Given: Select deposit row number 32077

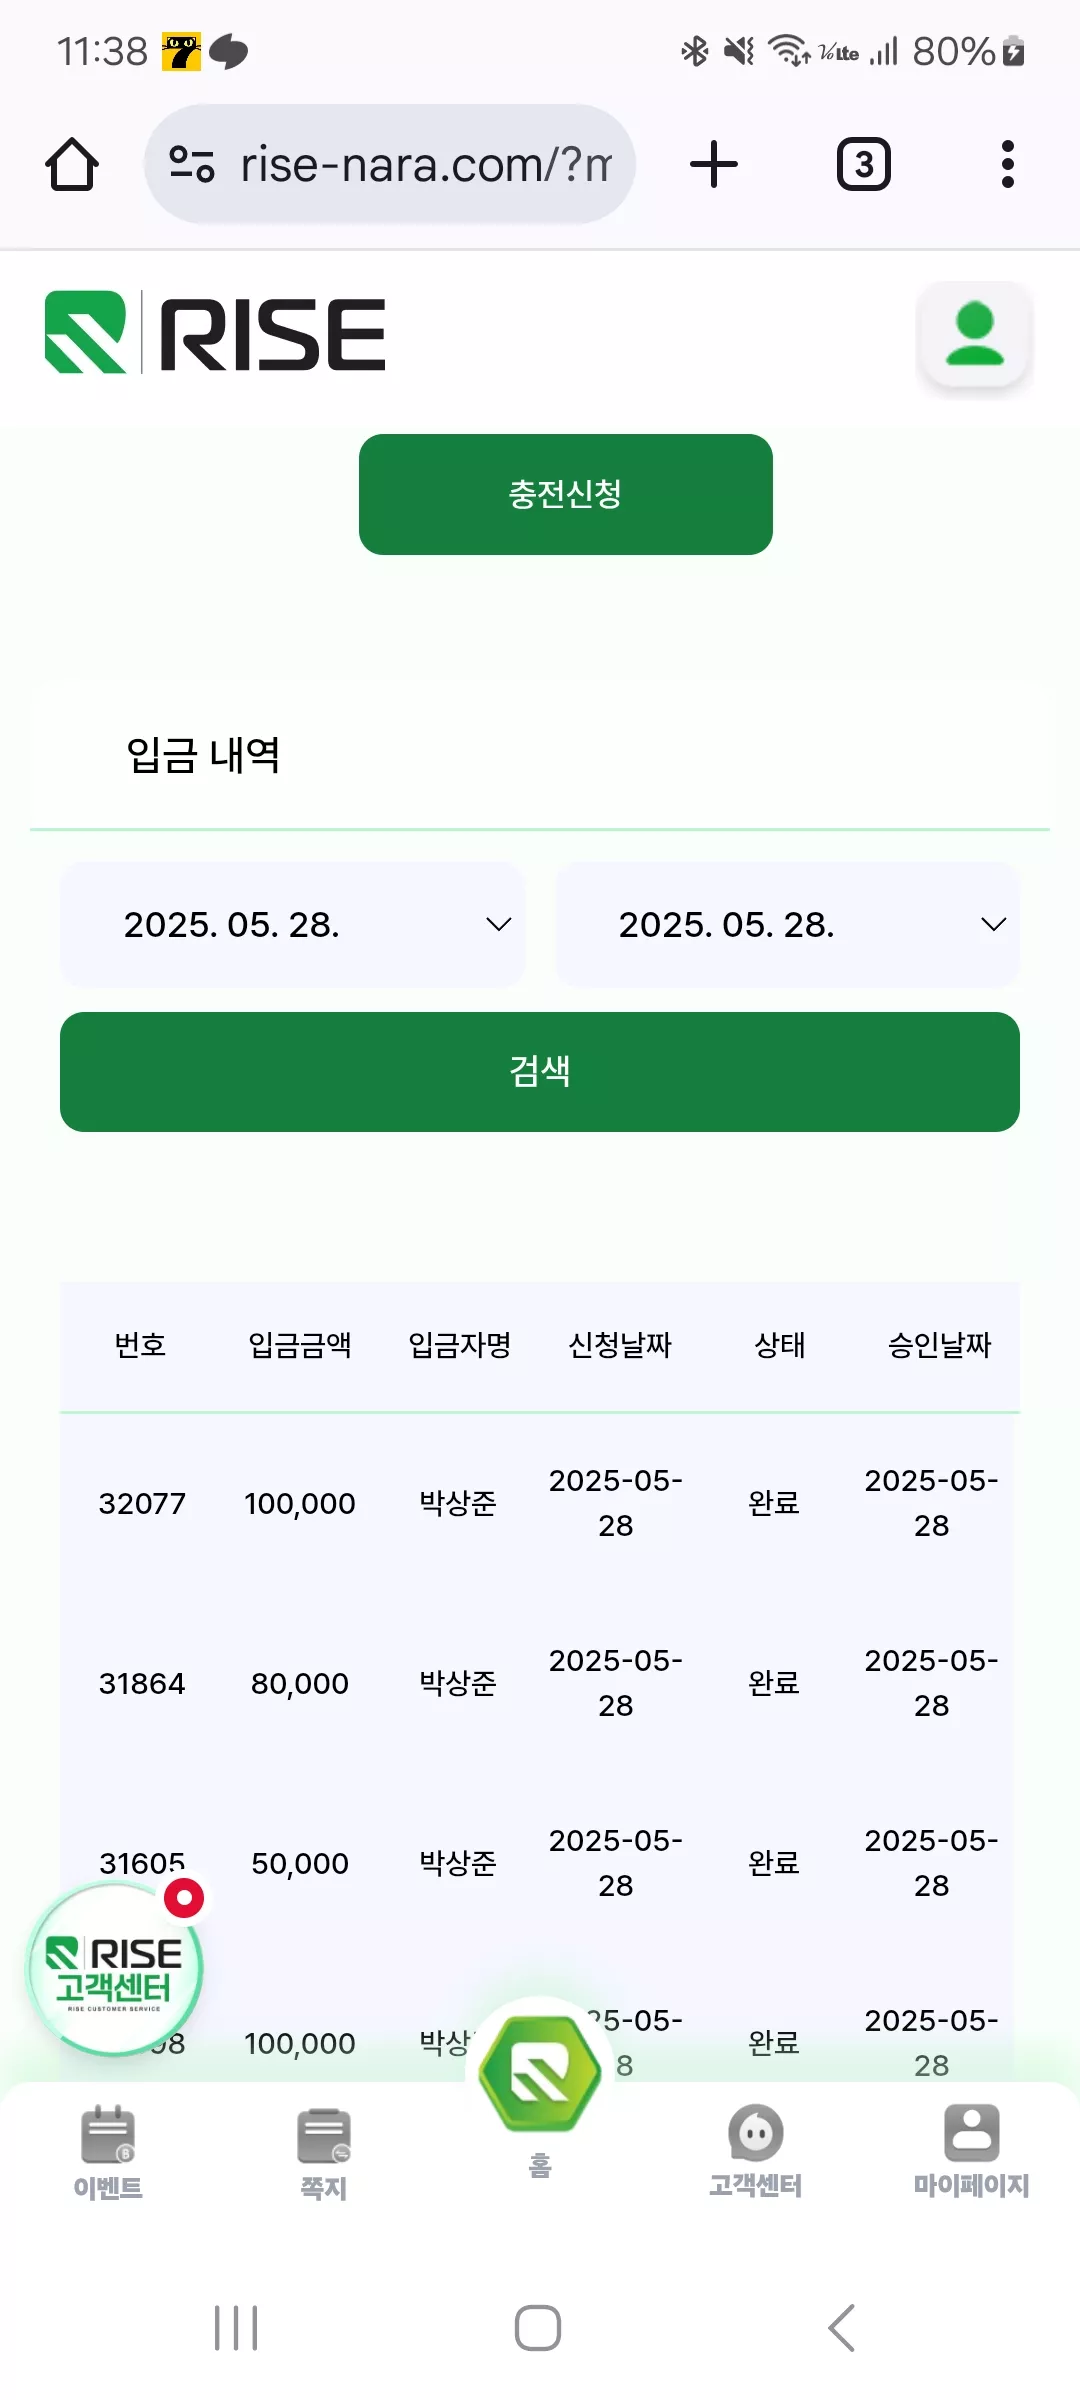Looking at the screenshot, I should [x=540, y=1503].
